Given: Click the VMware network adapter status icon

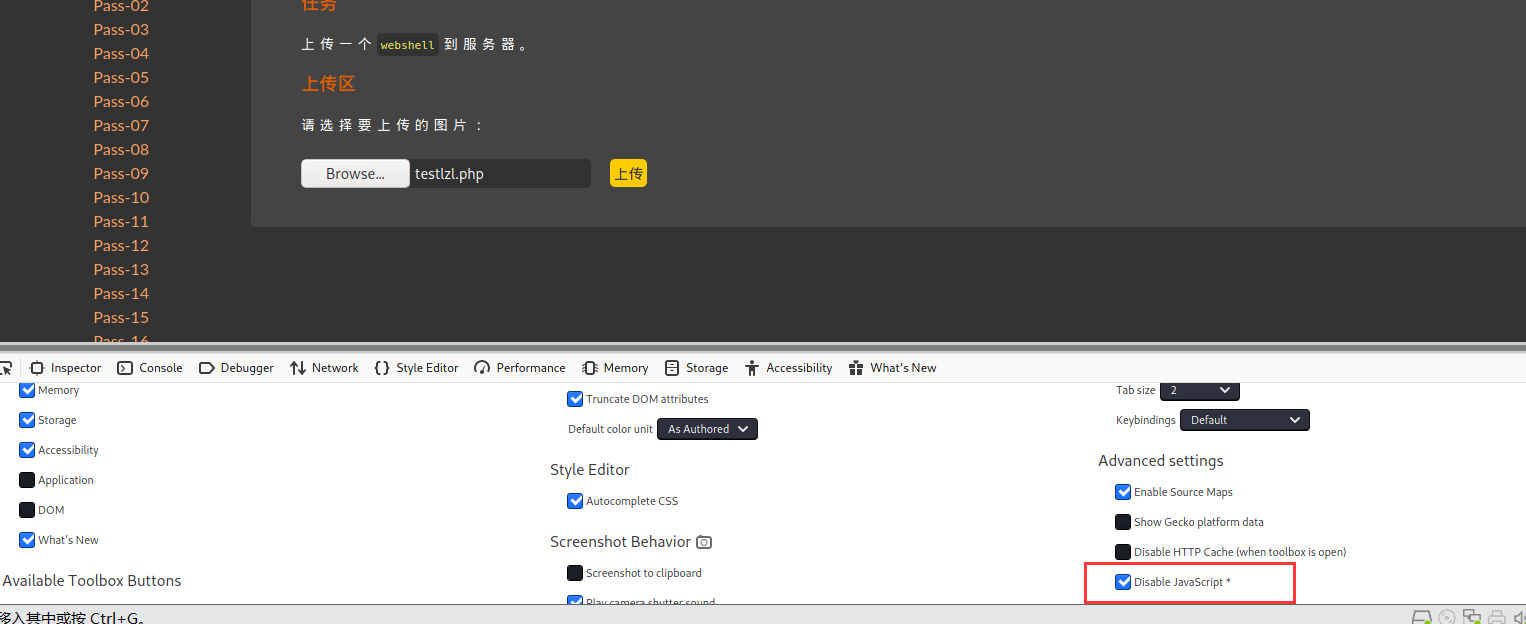Looking at the screenshot, I should point(1471,617).
